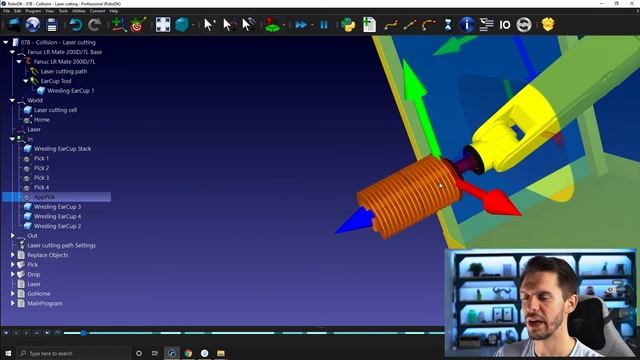Screen dimensions: 640x360
Task: Open the yellow package export icon
Action: pos(548,25)
